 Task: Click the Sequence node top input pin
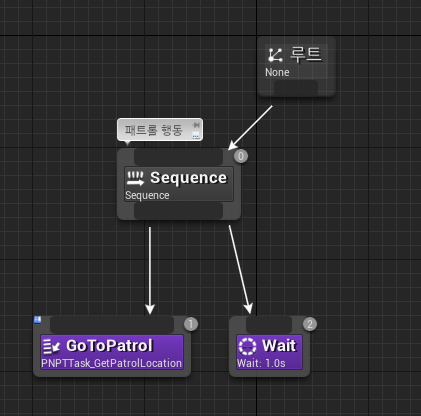(x=178, y=157)
